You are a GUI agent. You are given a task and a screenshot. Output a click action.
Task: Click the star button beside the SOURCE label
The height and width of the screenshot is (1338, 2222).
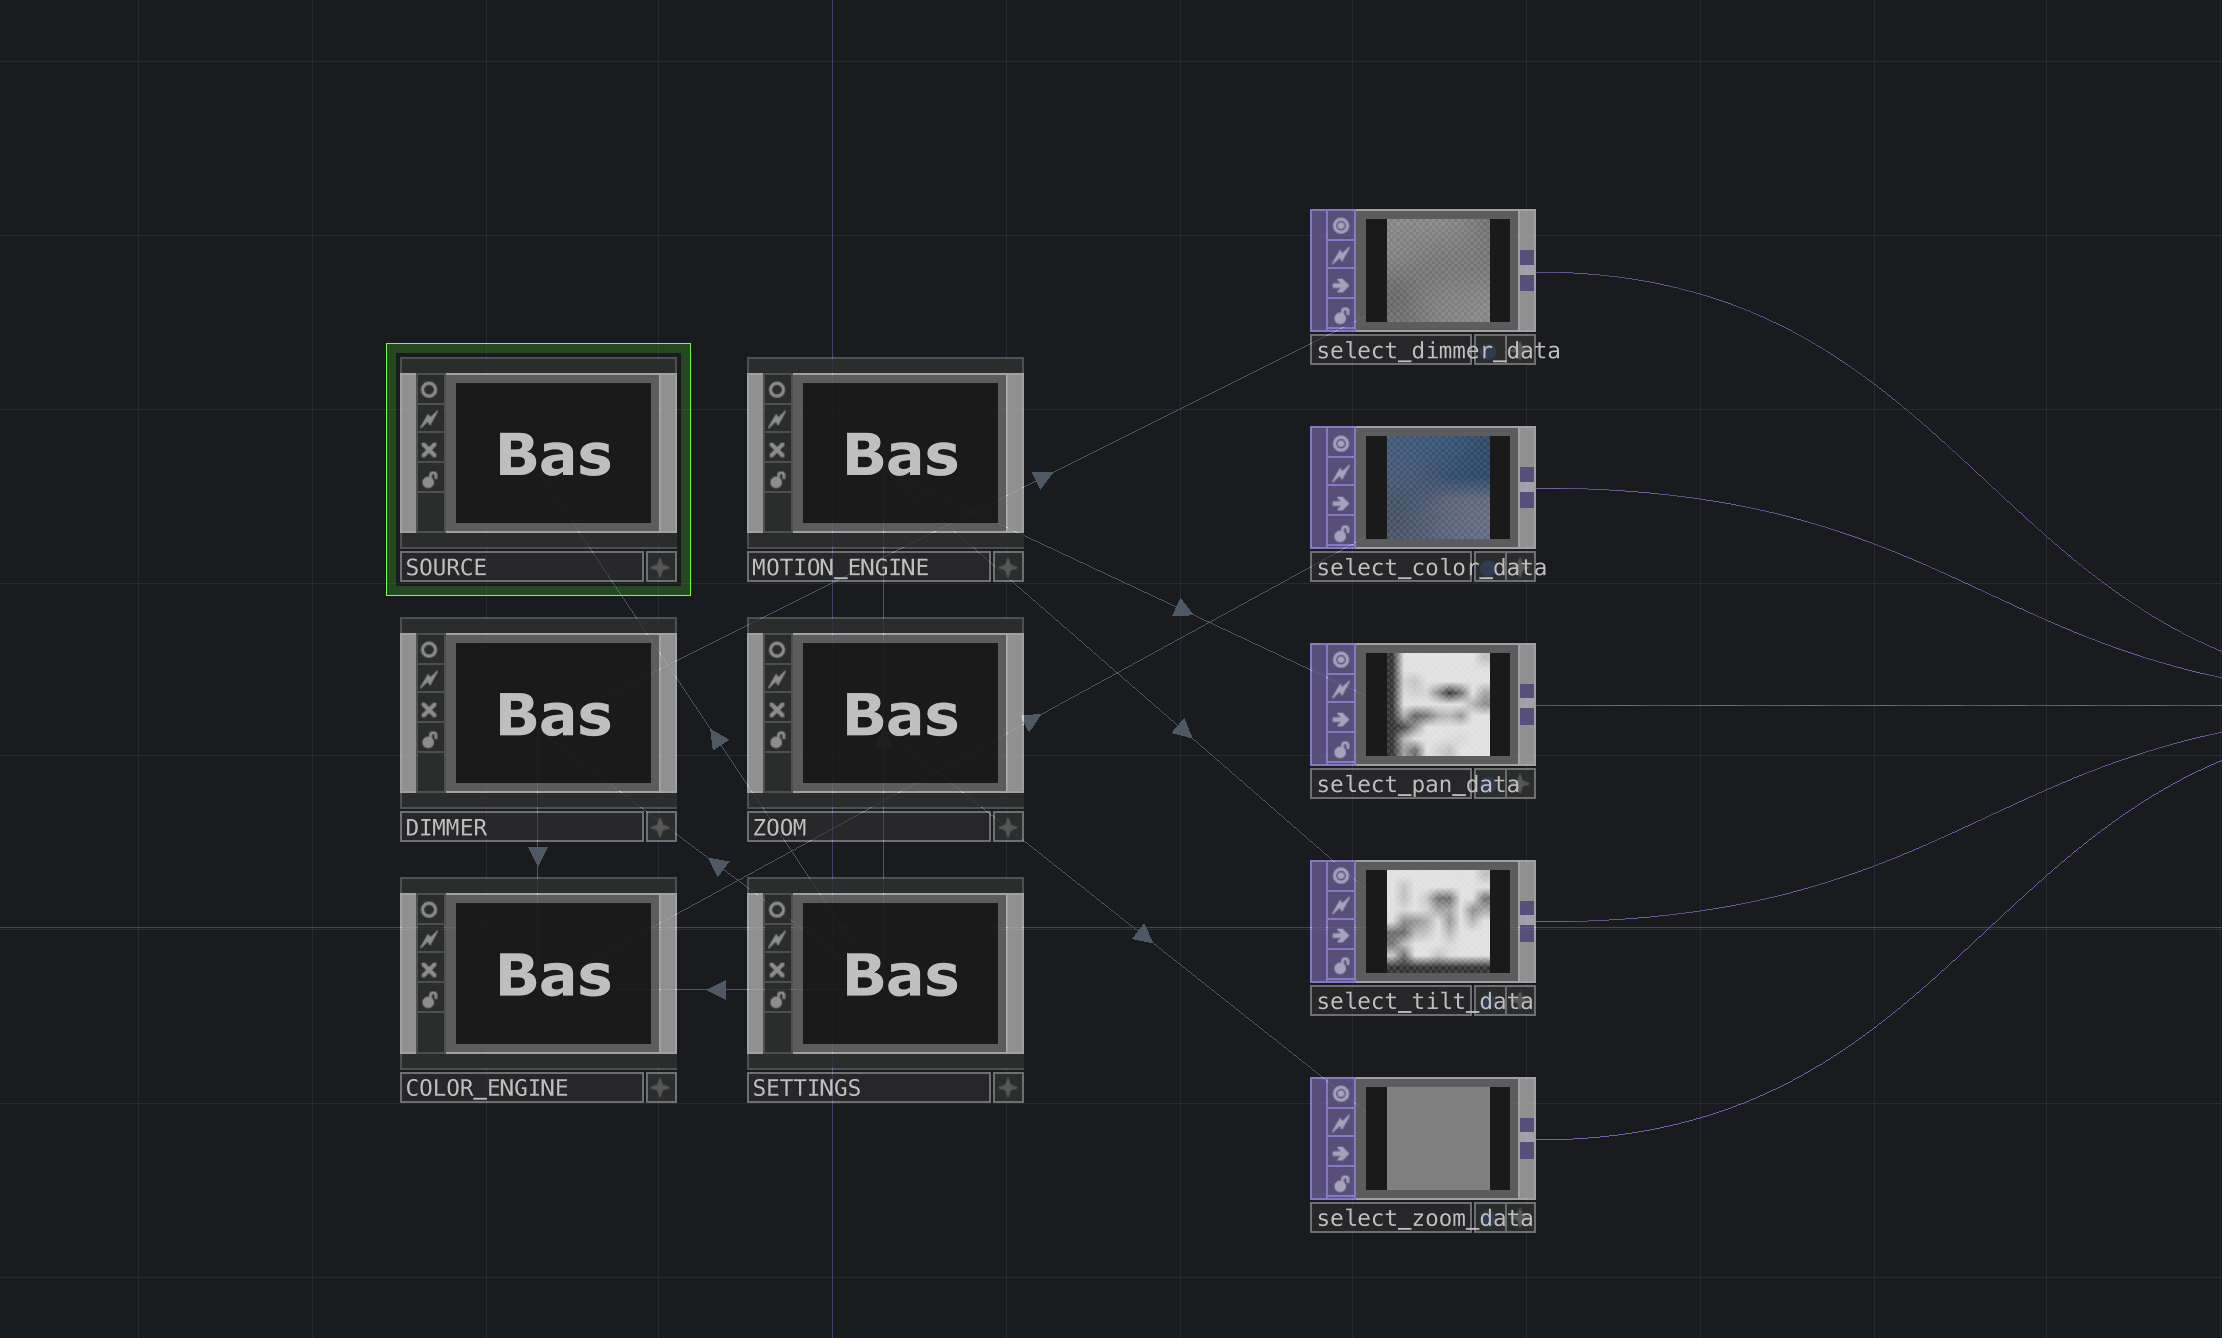tap(660, 567)
